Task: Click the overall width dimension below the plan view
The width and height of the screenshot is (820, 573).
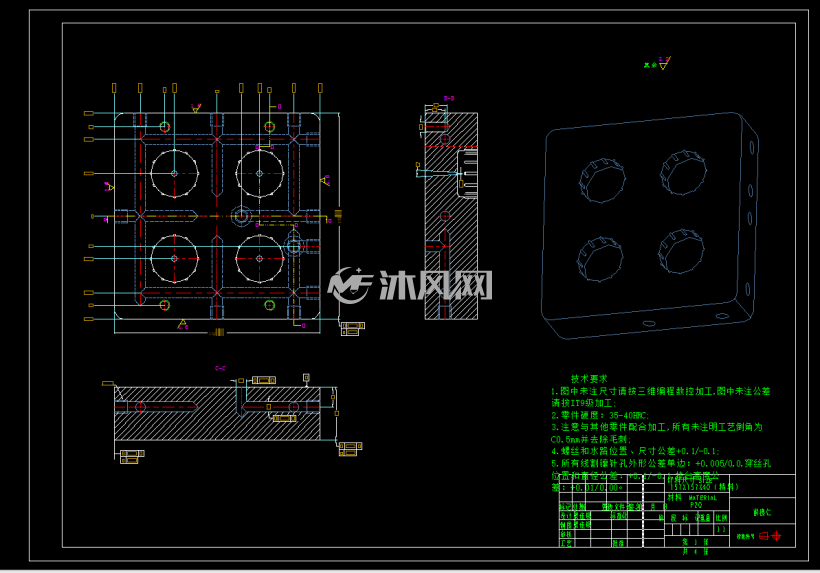Action: pos(218,333)
